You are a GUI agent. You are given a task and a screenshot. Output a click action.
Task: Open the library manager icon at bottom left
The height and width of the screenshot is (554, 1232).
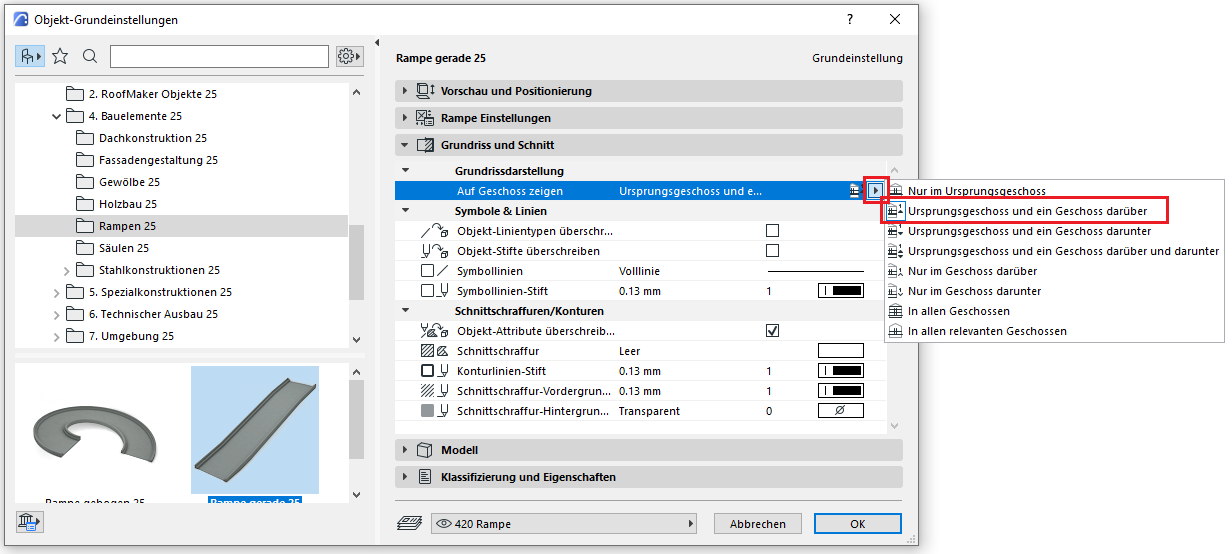(x=29, y=521)
